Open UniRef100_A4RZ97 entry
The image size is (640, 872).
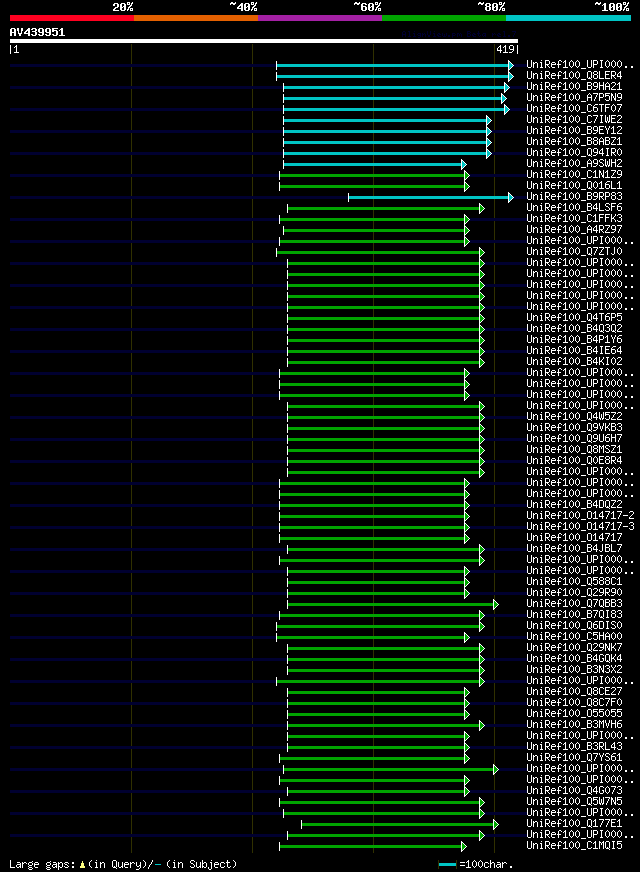click(x=574, y=230)
